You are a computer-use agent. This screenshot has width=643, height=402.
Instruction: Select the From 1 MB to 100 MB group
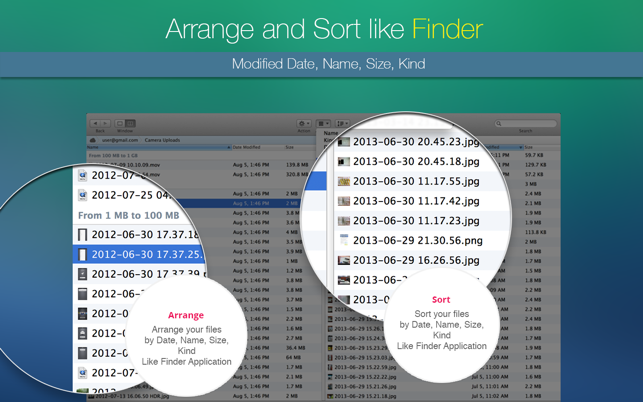(x=128, y=215)
